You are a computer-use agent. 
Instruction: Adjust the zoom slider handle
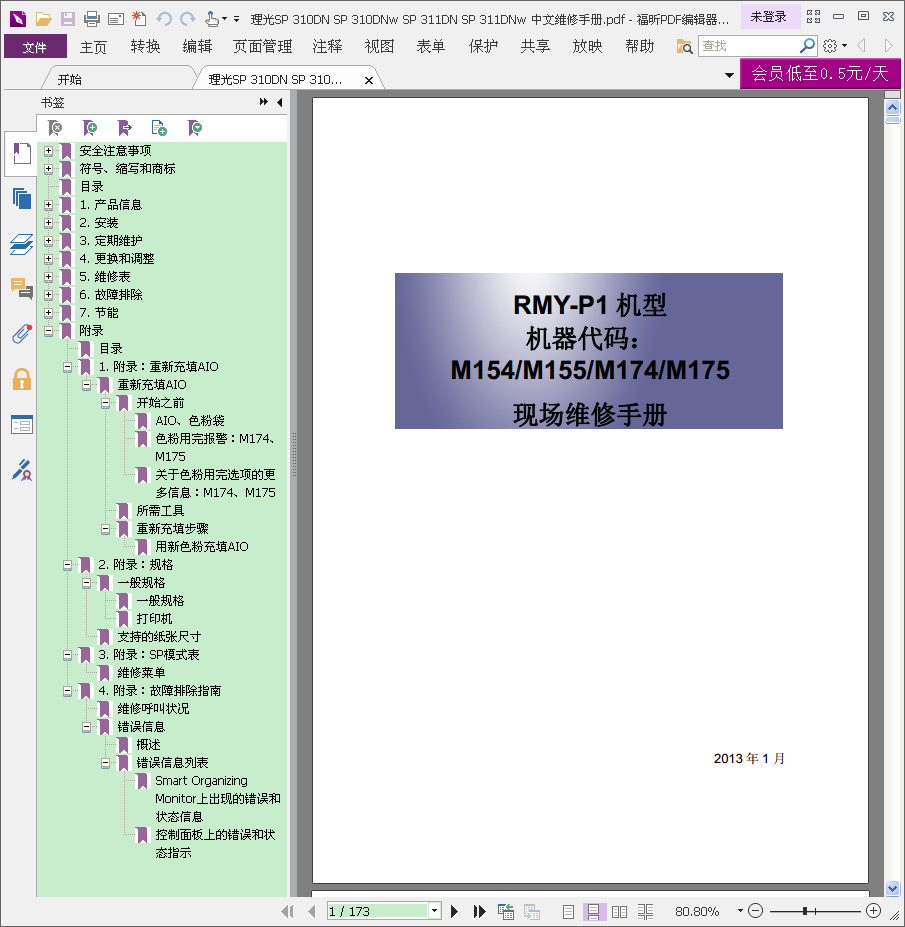[x=805, y=911]
